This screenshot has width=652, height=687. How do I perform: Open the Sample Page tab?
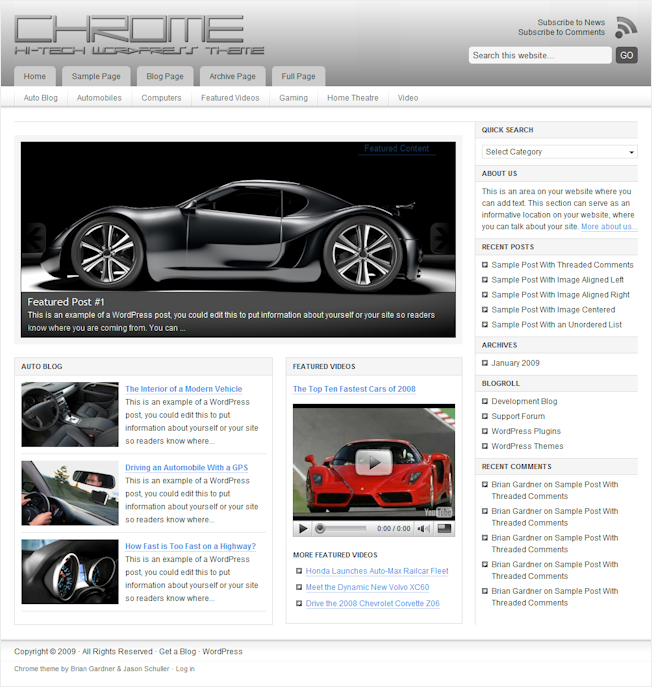tap(96, 76)
